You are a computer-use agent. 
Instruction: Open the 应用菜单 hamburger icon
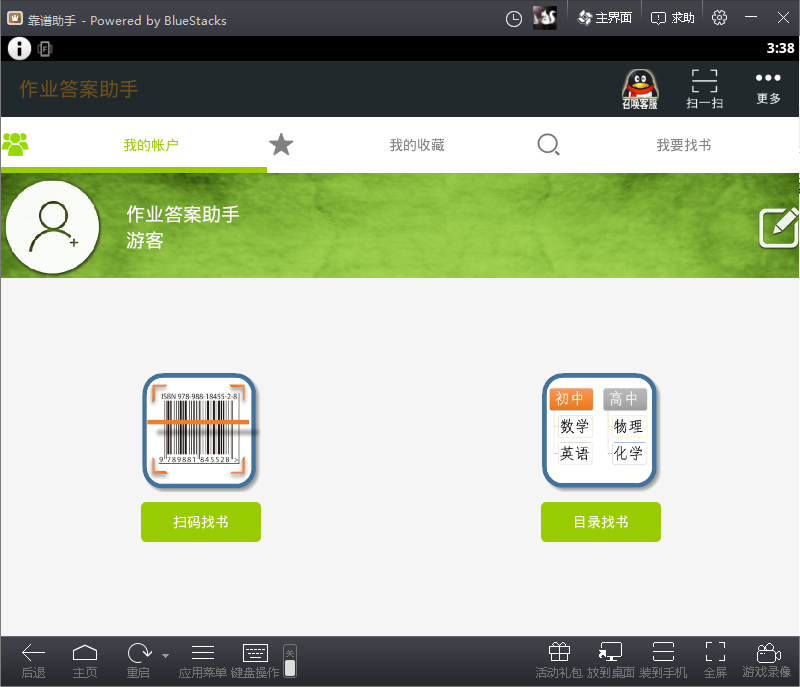pyautogui.click(x=203, y=654)
